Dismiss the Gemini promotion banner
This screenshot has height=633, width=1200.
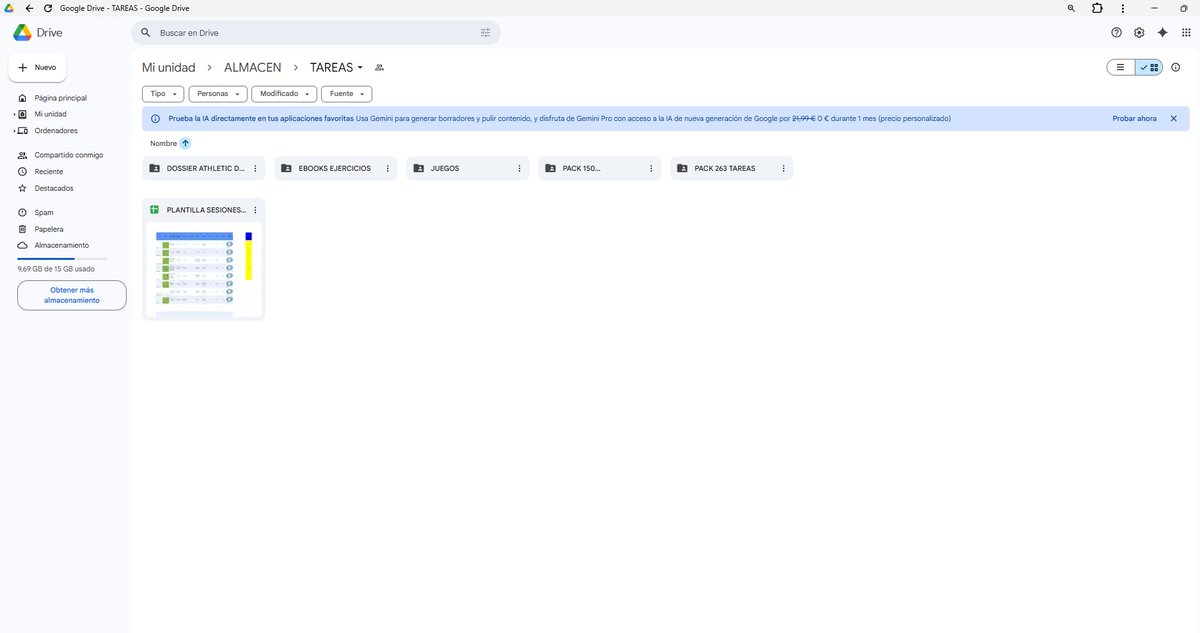click(x=1174, y=119)
